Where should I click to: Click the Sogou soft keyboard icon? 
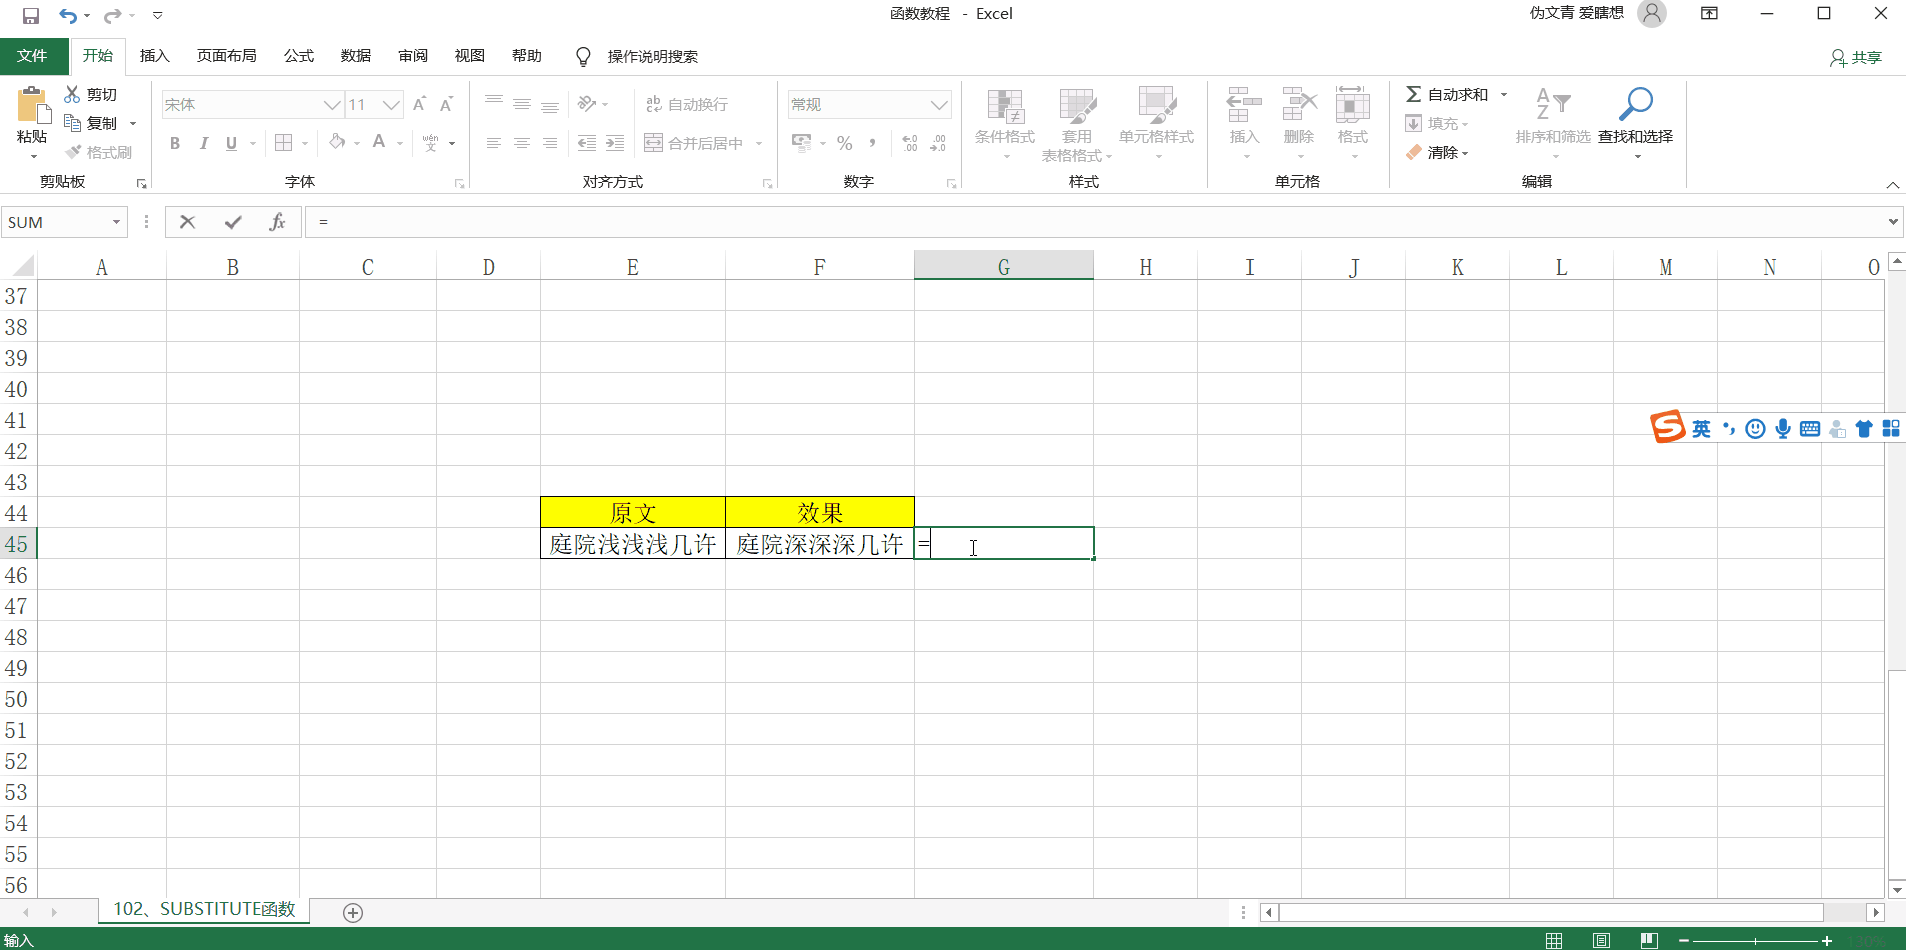(x=1810, y=429)
